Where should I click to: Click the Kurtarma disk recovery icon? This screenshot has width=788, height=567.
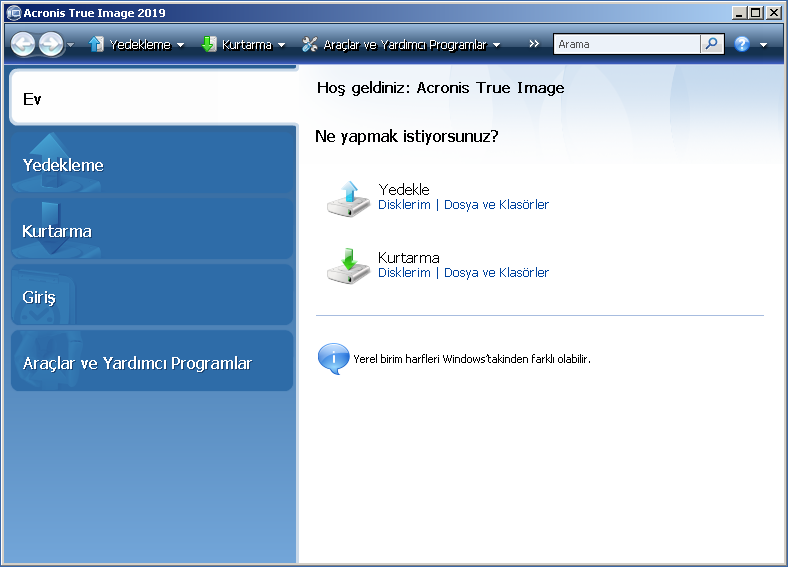348,266
